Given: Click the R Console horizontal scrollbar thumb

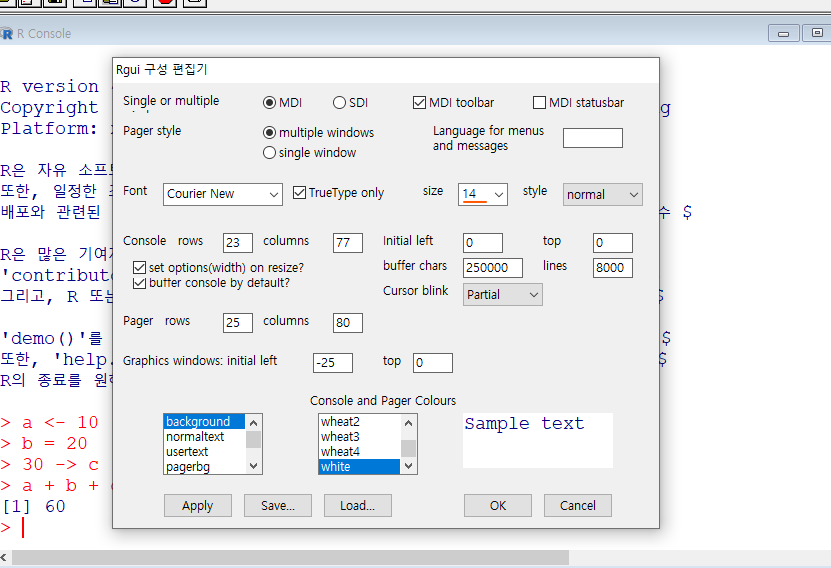Looking at the screenshot, I should tap(290, 557).
